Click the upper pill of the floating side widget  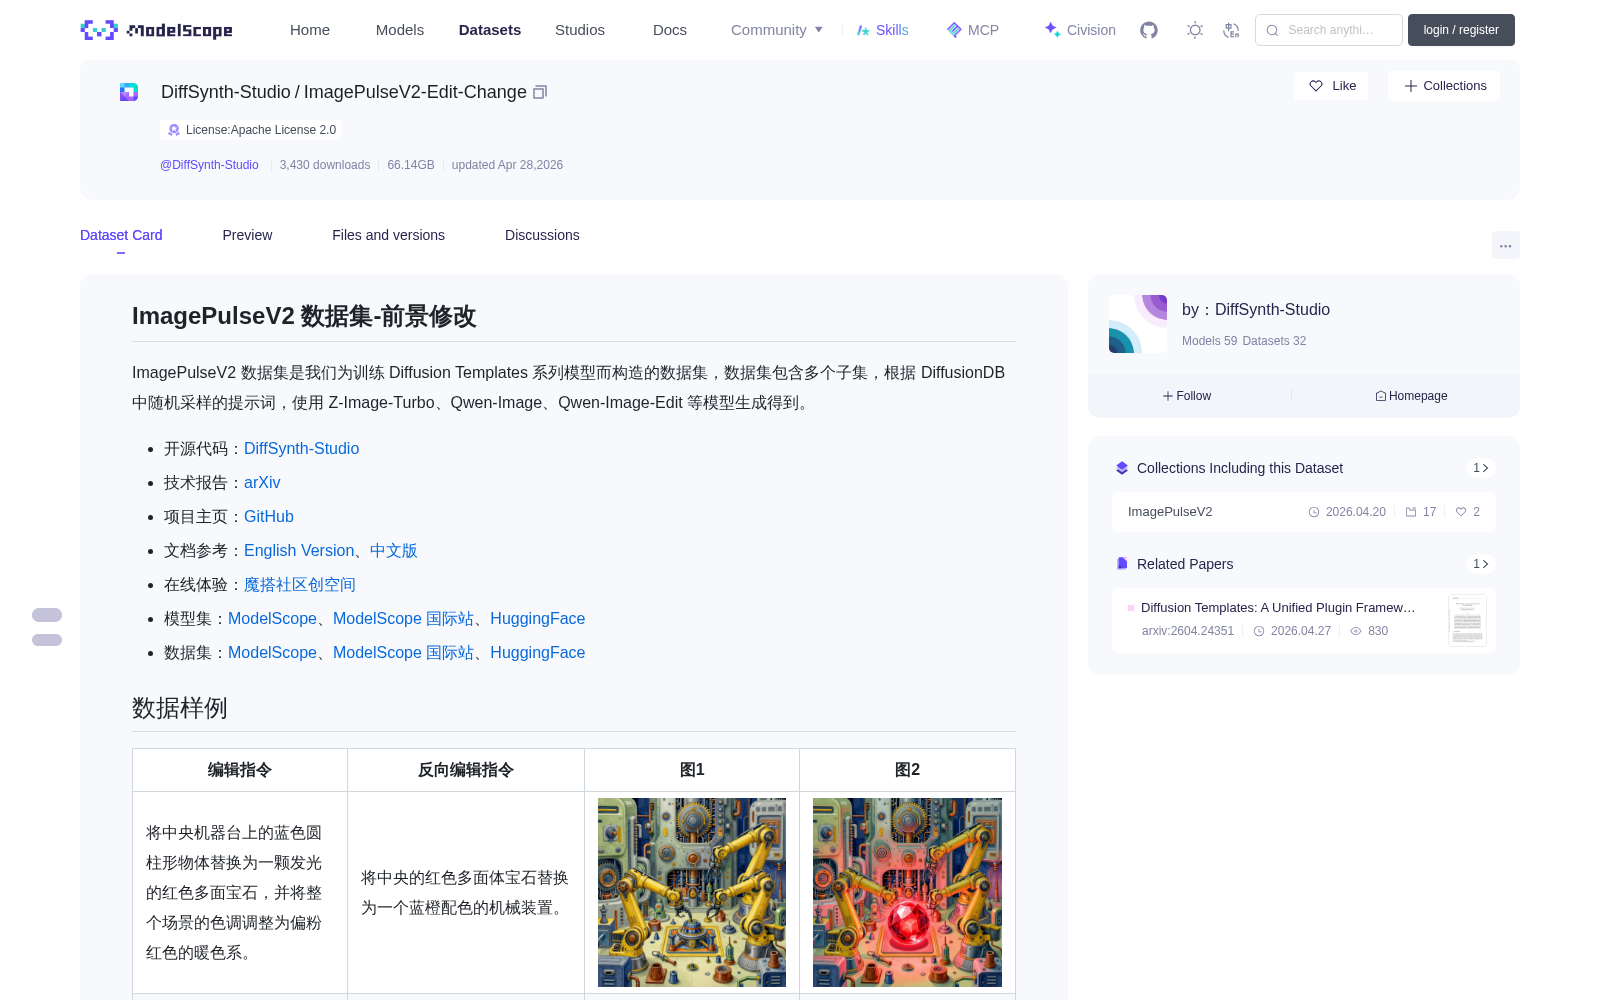tap(47, 615)
